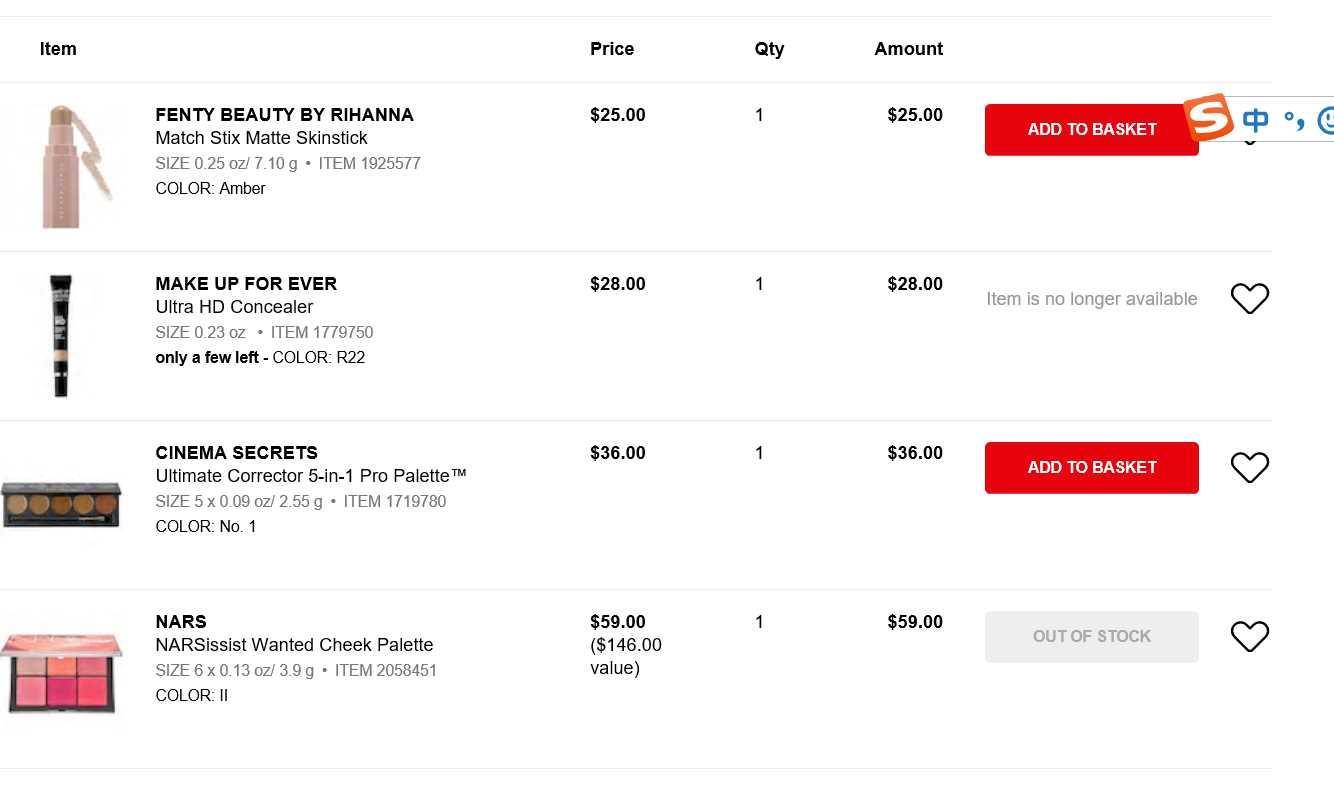Click the heart icon for NARSissist Cheek Palette
This screenshot has height=789, width=1334.
[x=1249, y=636]
